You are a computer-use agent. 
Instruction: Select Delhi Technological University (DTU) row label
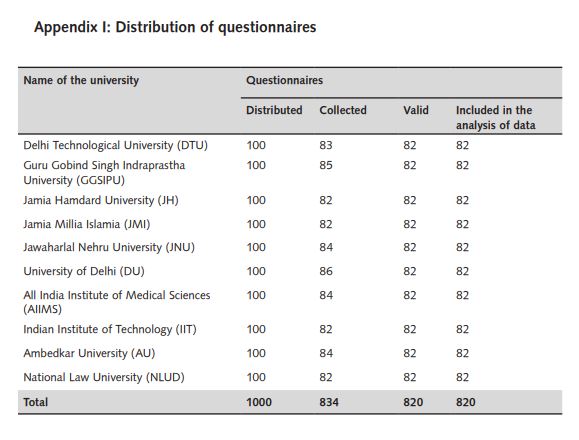click(x=116, y=145)
